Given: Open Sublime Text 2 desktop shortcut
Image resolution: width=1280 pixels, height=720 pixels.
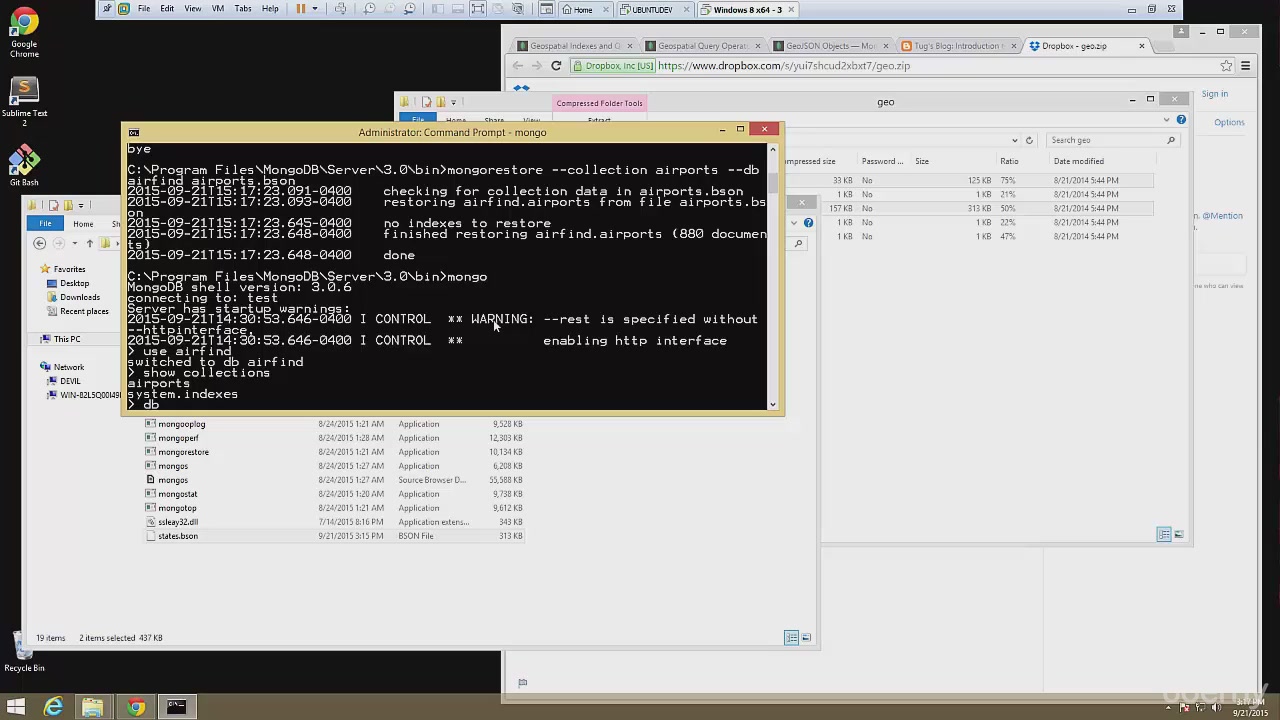Looking at the screenshot, I should [24, 100].
